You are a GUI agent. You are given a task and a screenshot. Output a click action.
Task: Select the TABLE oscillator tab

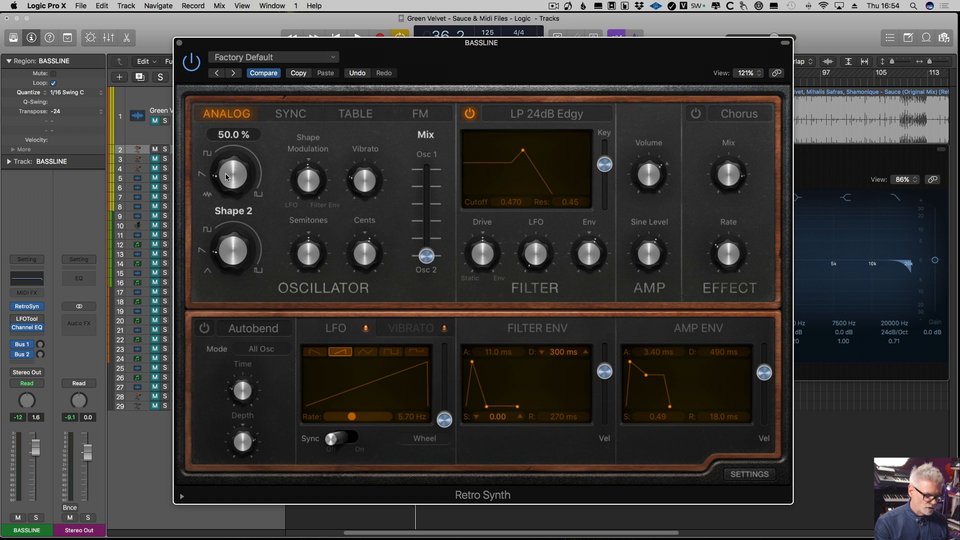coord(355,113)
